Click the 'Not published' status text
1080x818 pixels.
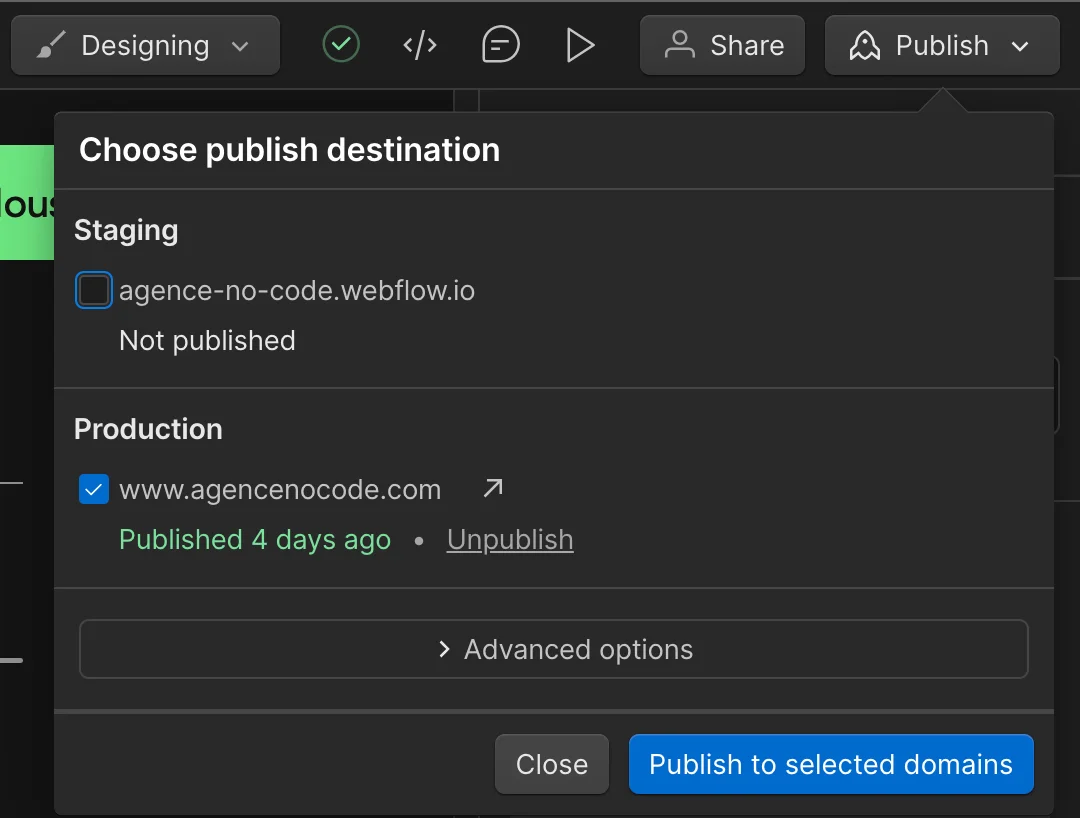tap(207, 341)
